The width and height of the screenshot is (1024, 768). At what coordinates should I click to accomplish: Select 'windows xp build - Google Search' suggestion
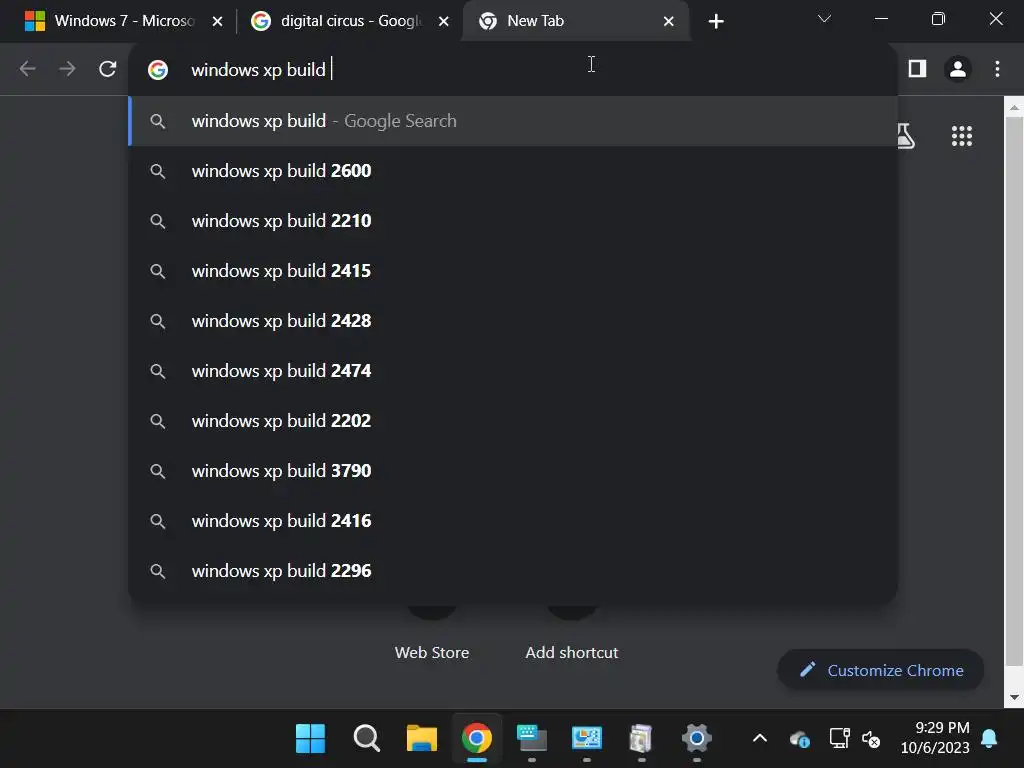click(x=513, y=121)
